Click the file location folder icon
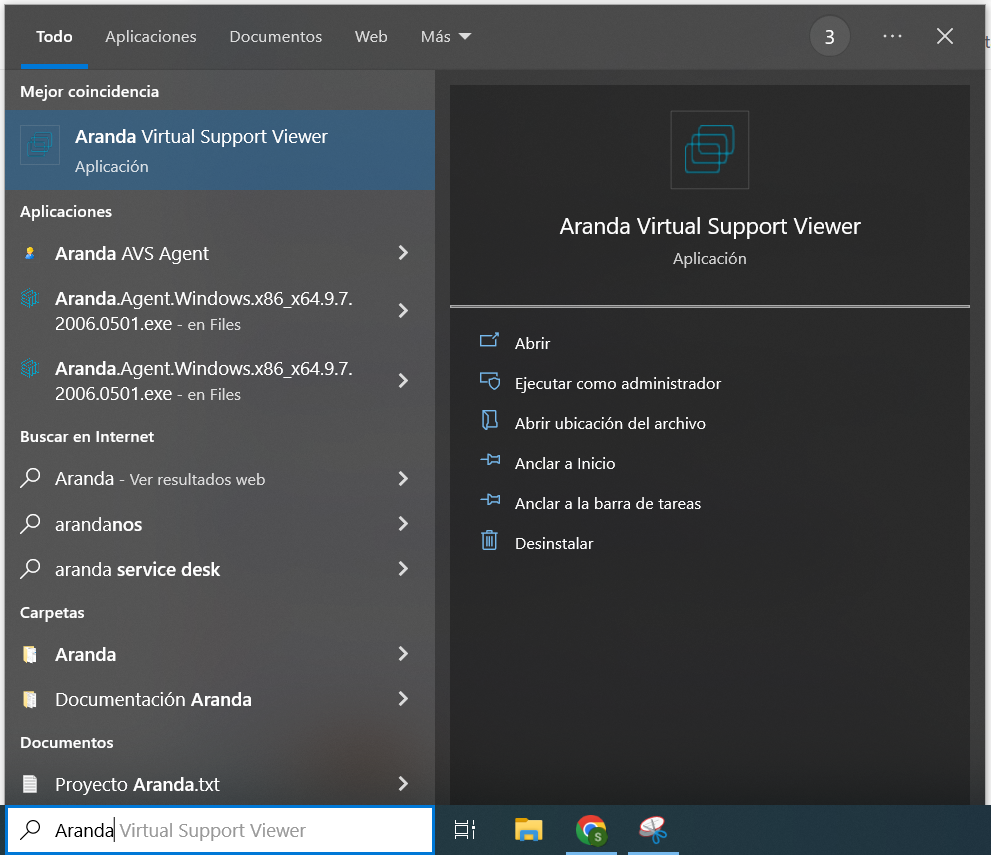This screenshot has height=855, width=991. [x=489, y=420]
